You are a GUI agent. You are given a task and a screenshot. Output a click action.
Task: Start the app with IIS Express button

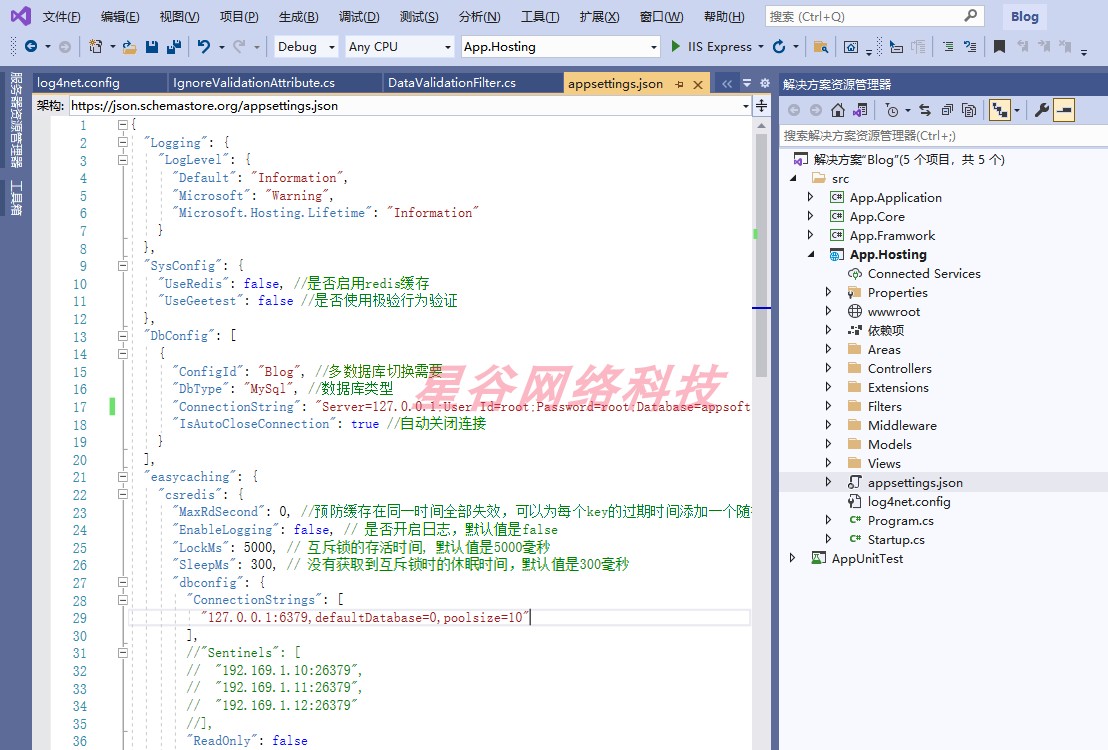[711, 47]
